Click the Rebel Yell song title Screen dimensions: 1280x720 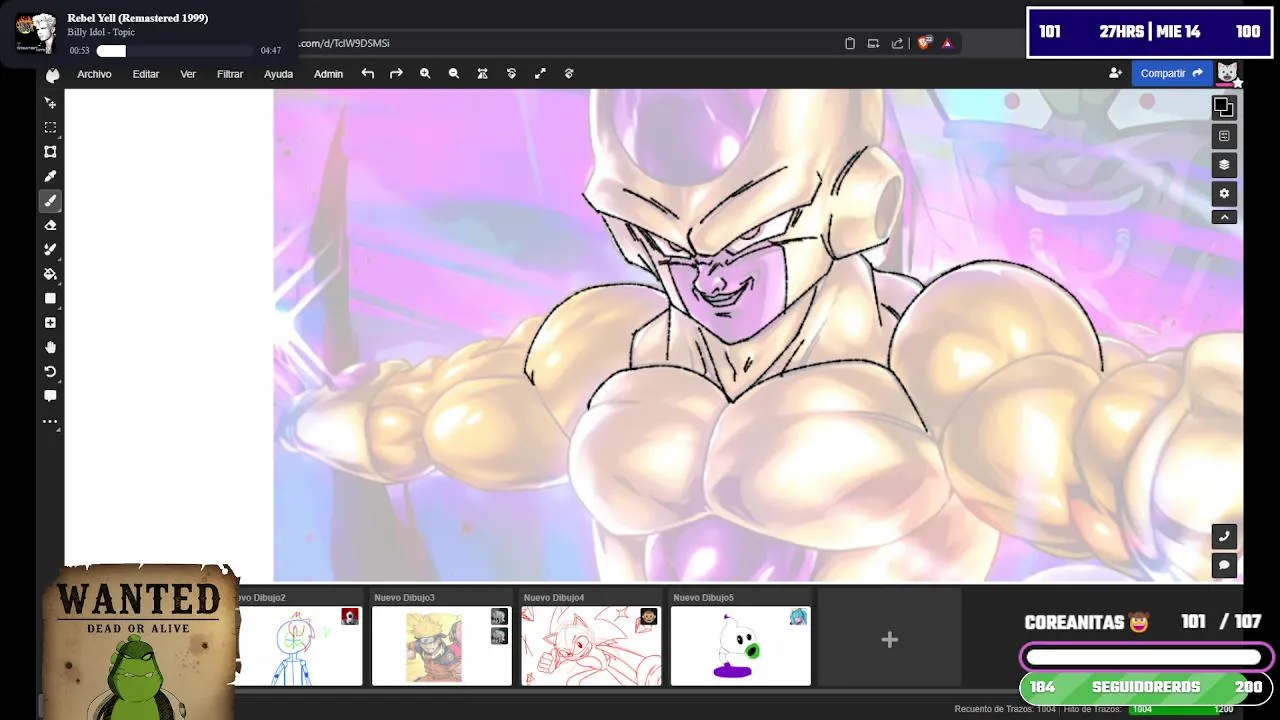click(x=138, y=18)
